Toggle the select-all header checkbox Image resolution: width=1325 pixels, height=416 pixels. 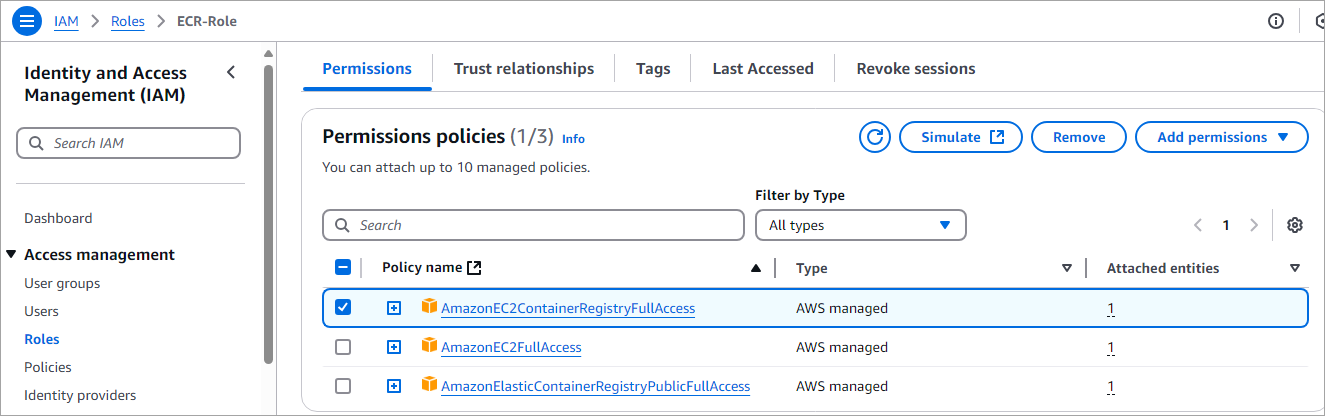click(x=343, y=267)
